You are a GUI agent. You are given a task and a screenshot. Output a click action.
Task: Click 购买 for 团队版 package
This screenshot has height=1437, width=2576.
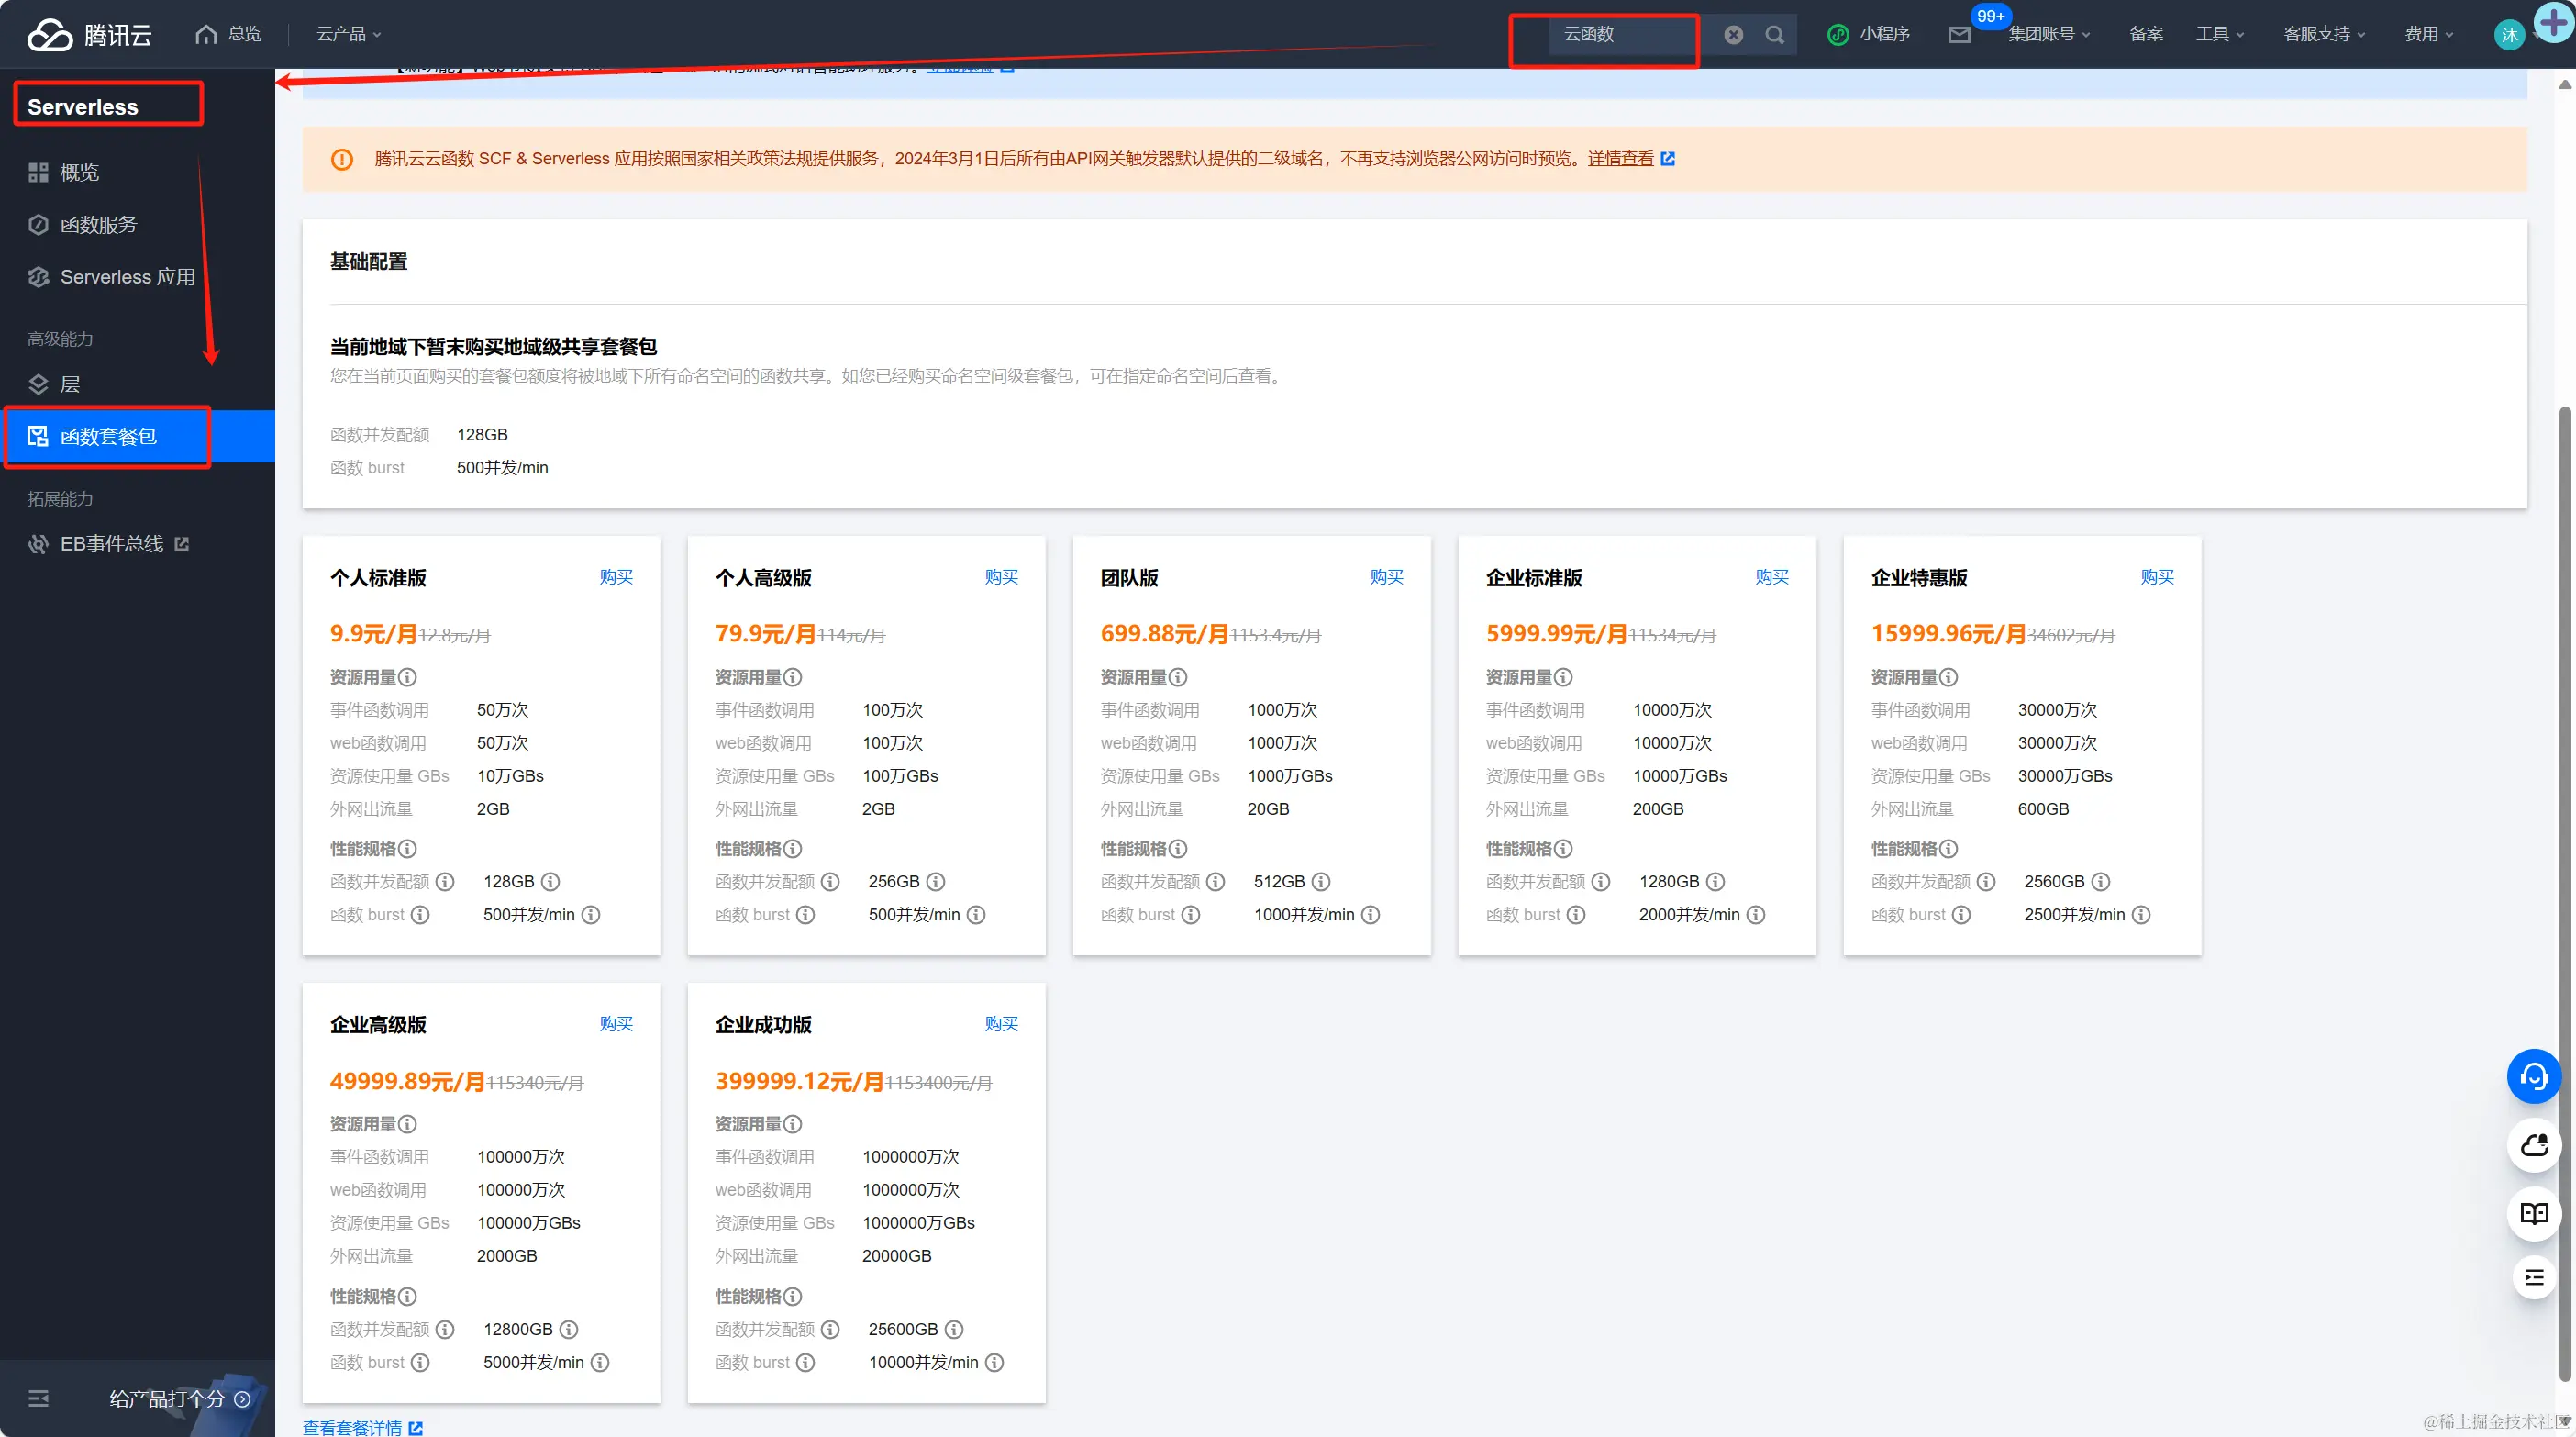[x=1386, y=577]
